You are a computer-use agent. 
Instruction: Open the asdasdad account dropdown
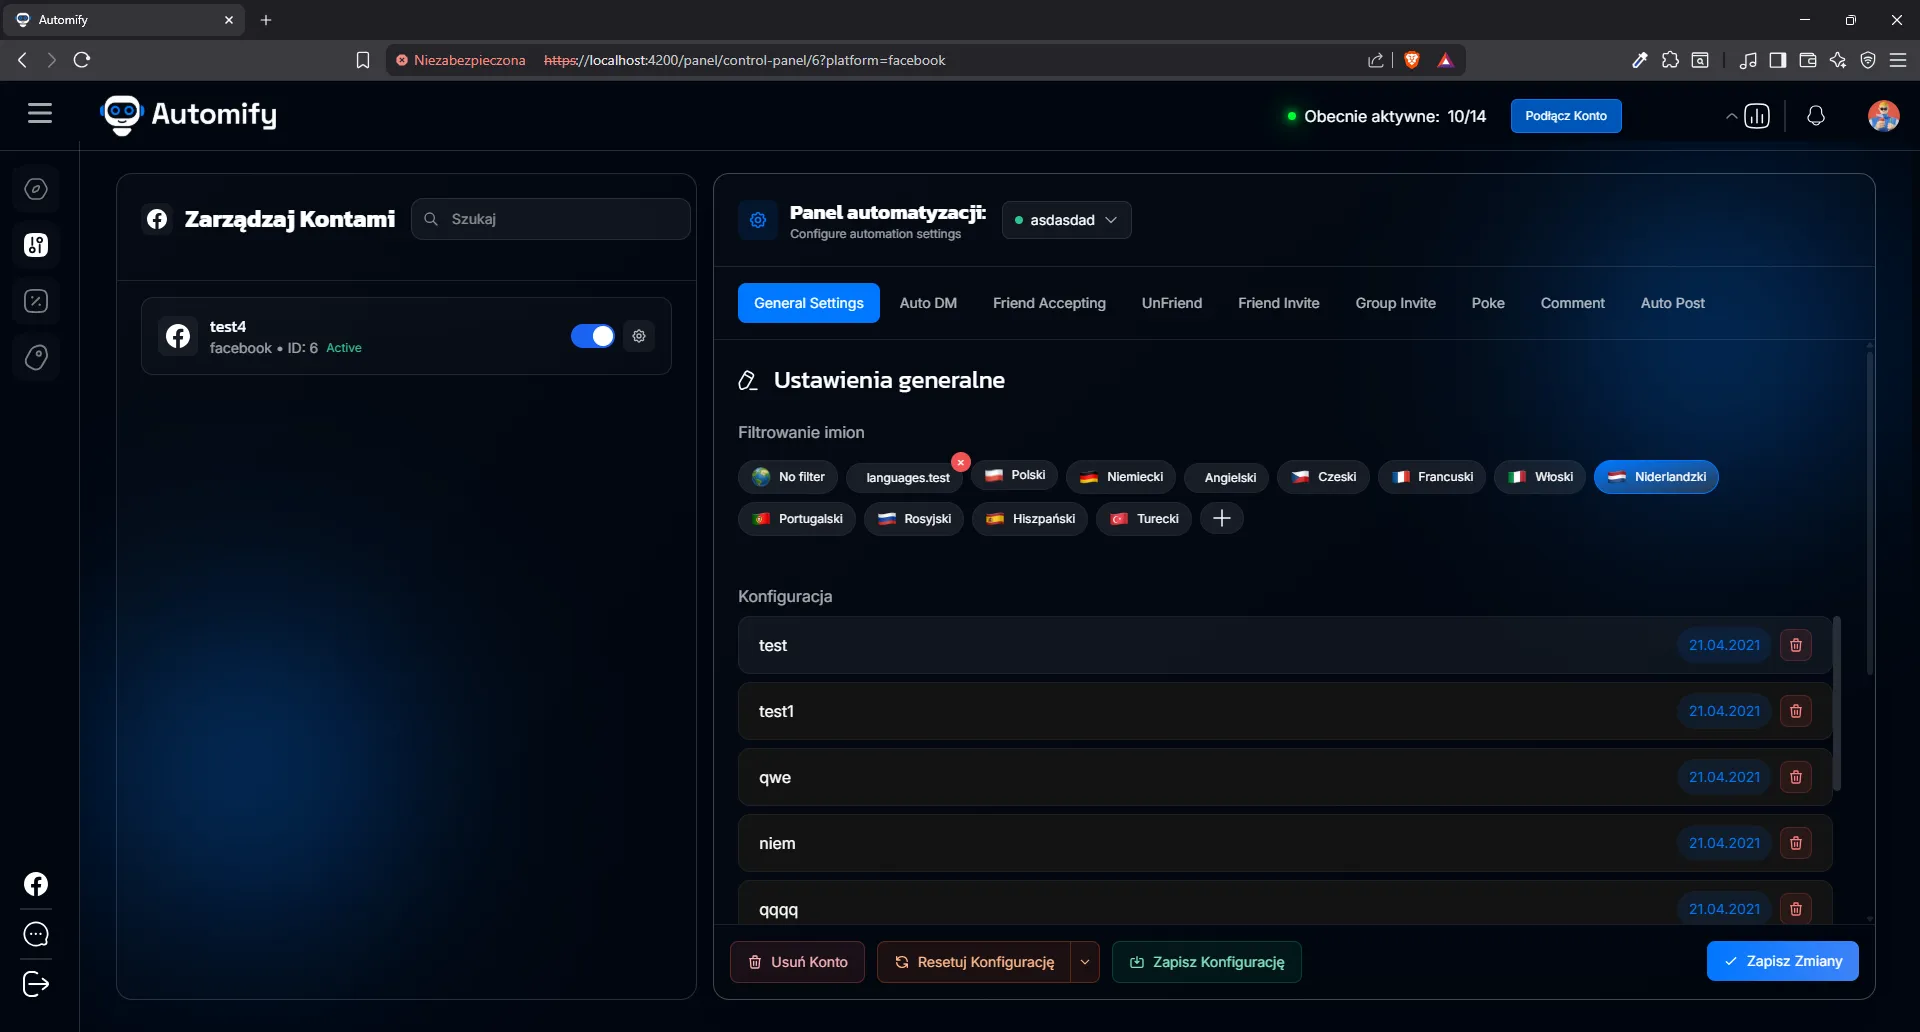1066,220
